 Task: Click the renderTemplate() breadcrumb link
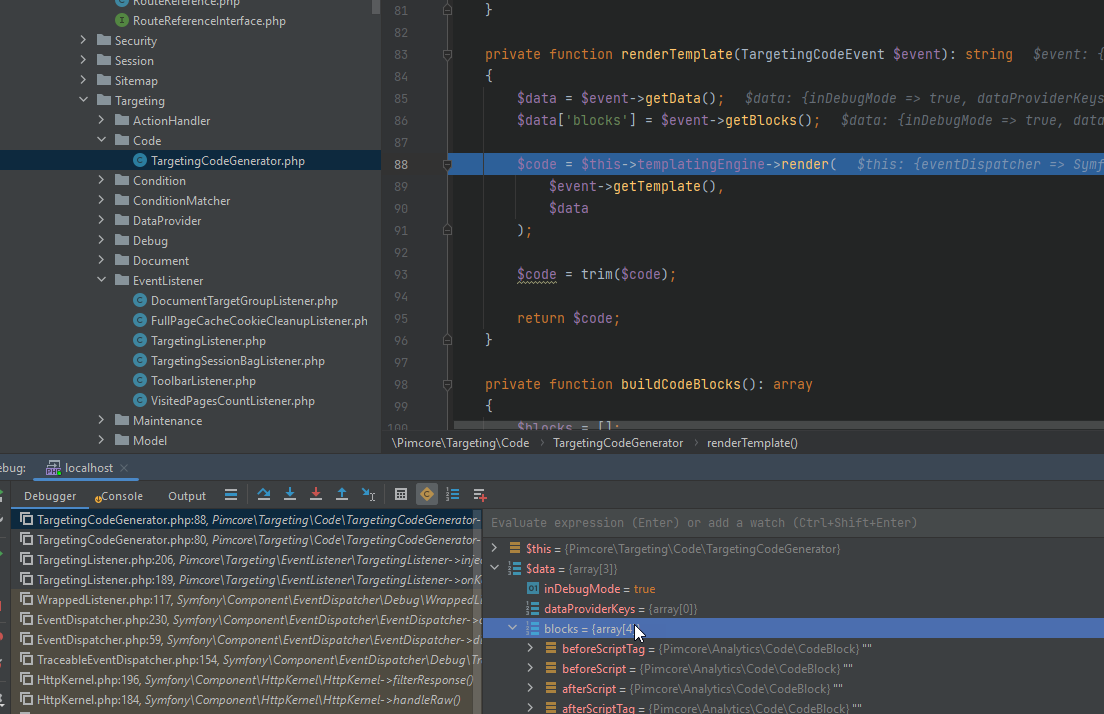752,442
